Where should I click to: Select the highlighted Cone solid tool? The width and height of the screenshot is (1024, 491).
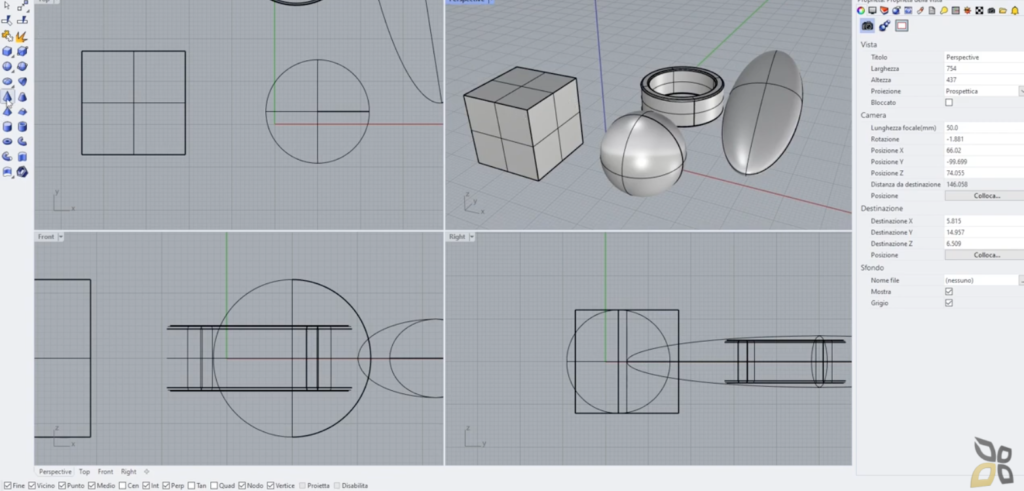tap(7, 97)
